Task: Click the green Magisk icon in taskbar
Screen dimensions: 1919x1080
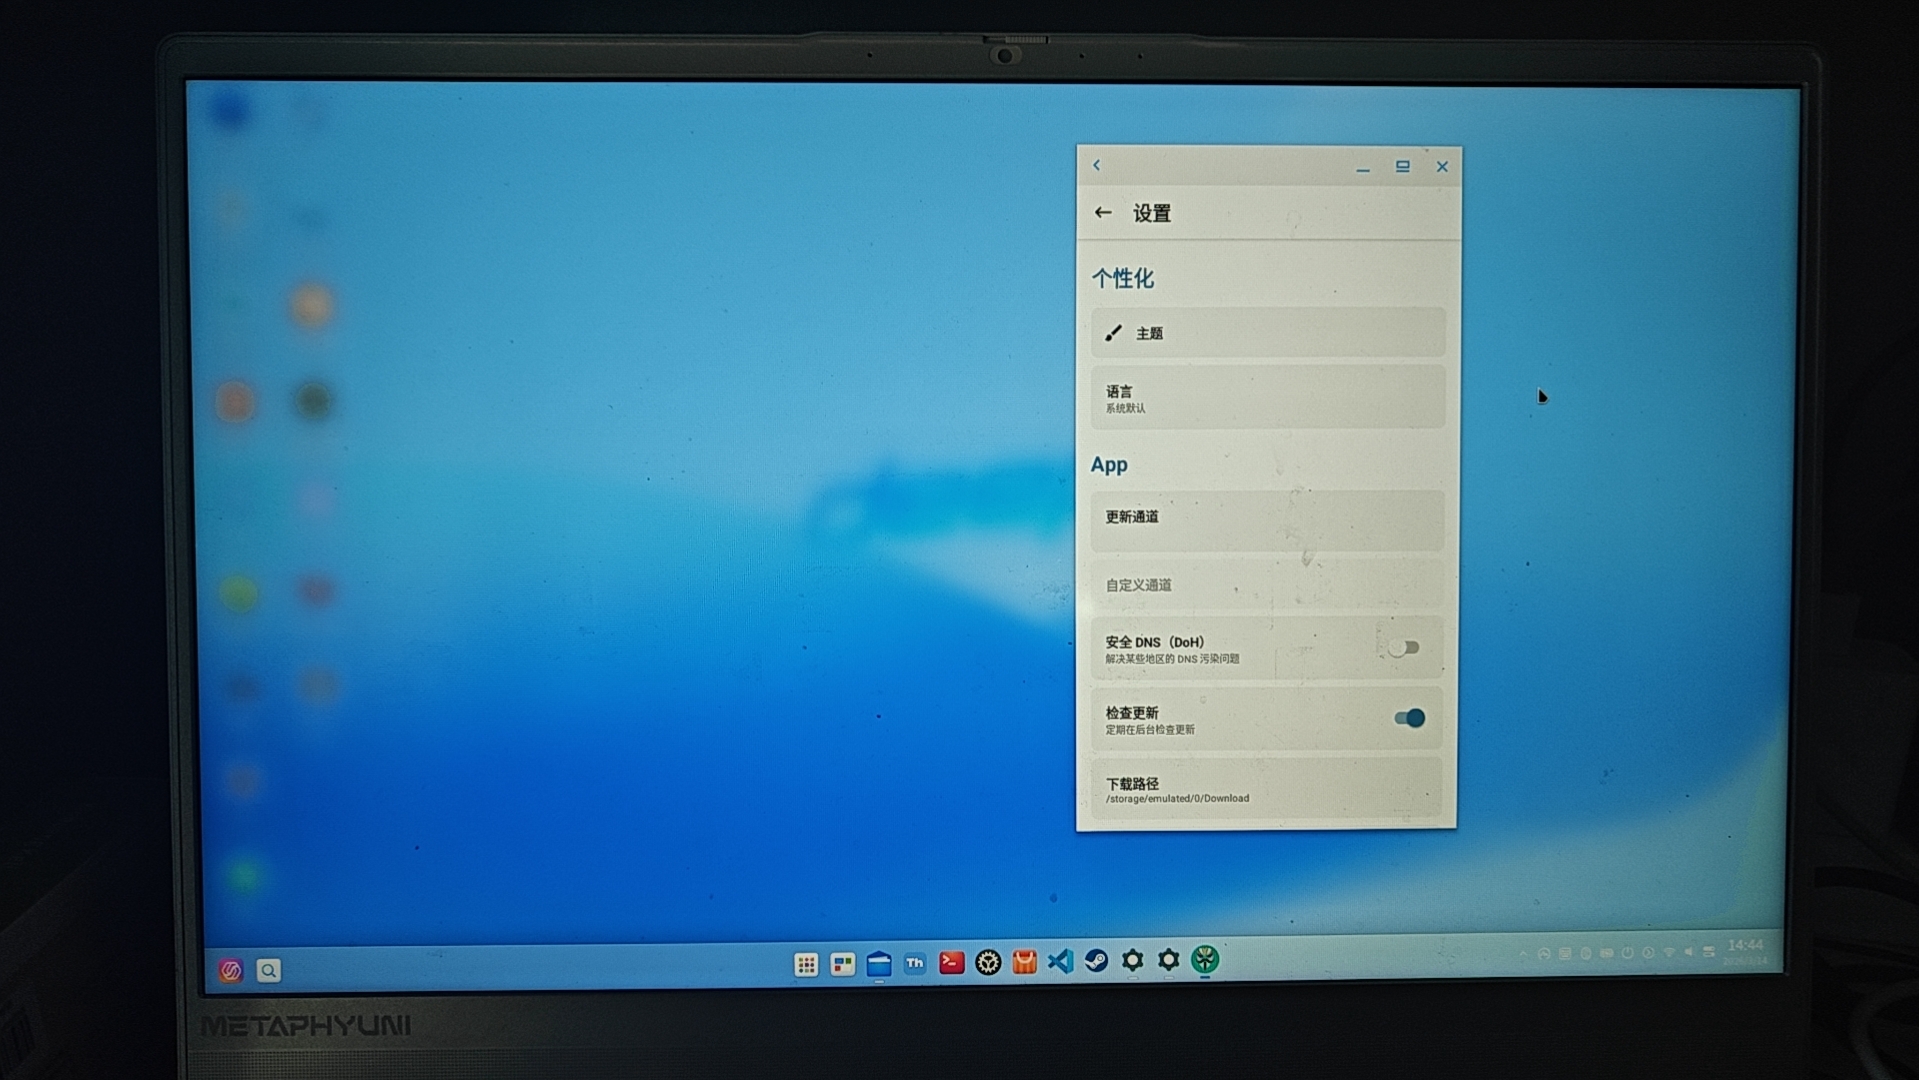Action: point(1205,960)
